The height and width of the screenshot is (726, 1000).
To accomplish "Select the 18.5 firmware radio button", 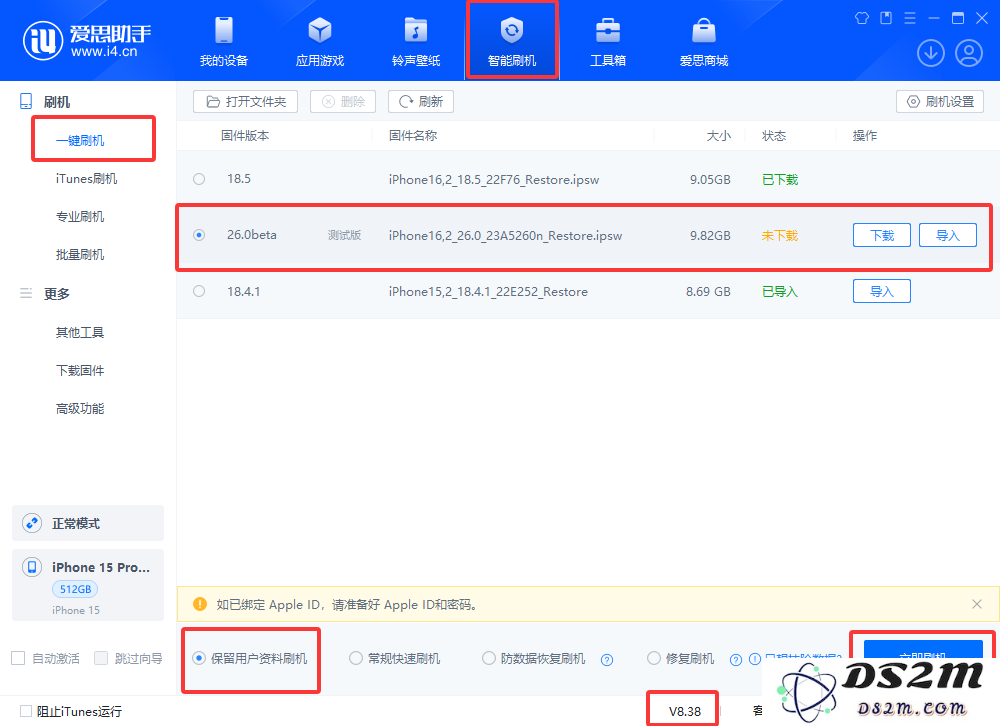I will [x=199, y=179].
